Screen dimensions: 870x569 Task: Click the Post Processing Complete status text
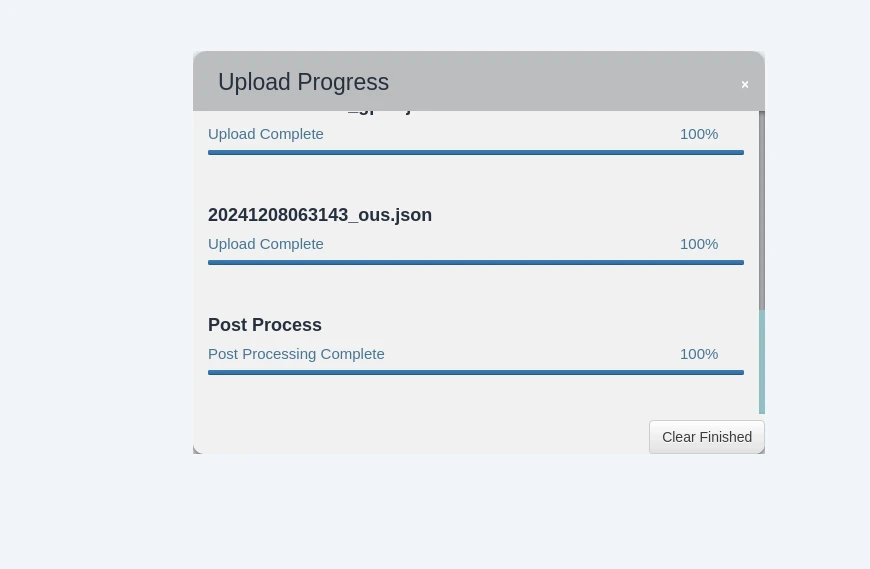tap(296, 354)
